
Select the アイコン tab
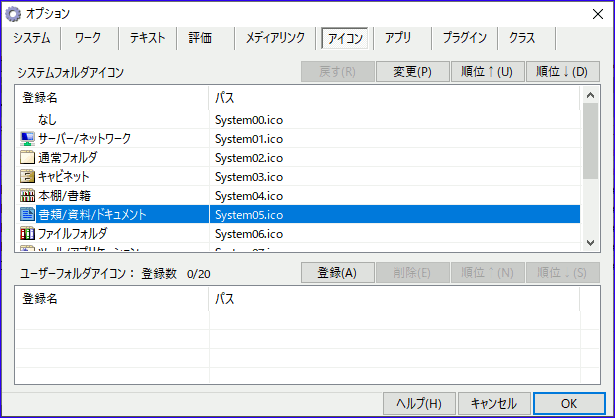point(345,38)
